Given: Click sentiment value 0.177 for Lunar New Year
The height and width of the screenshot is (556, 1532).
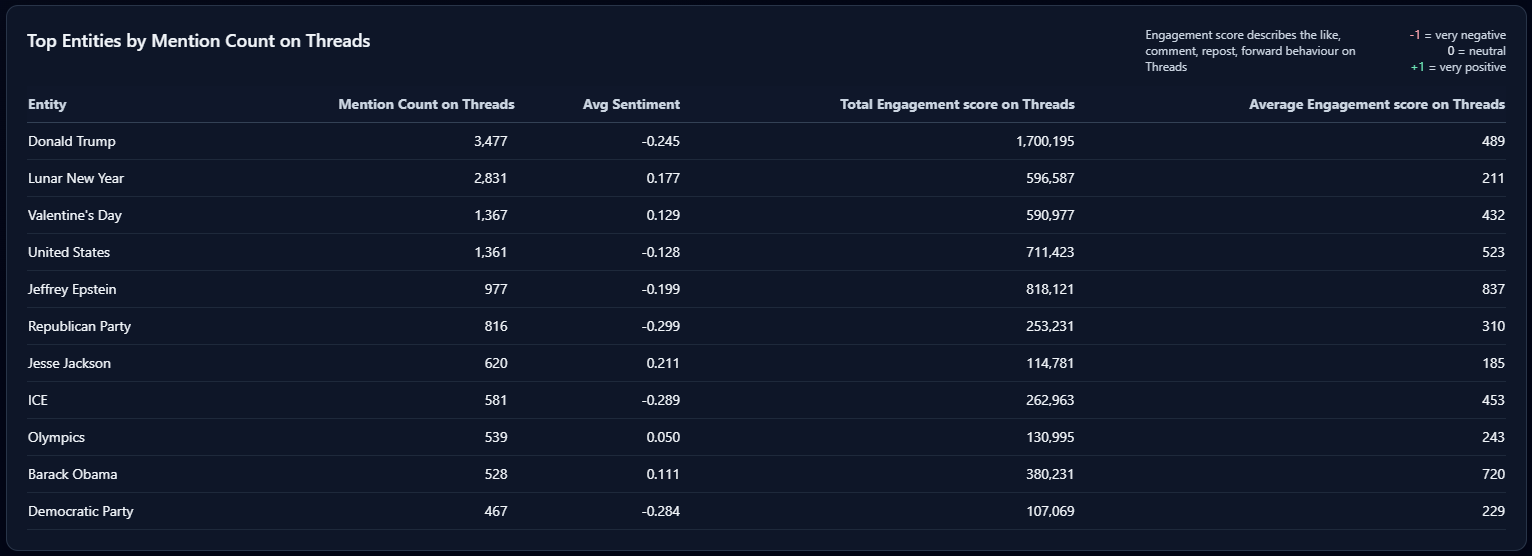Looking at the screenshot, I should point(663,178).
